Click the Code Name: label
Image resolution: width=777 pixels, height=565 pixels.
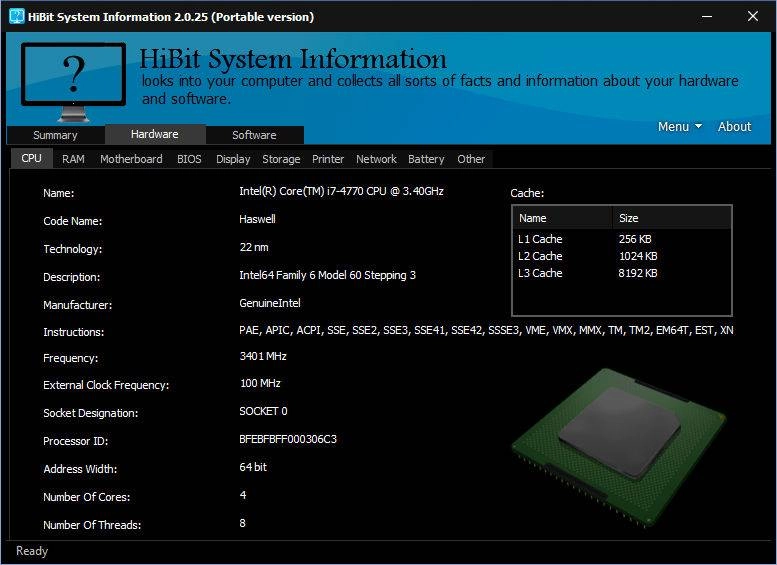(x=72, y=221)
